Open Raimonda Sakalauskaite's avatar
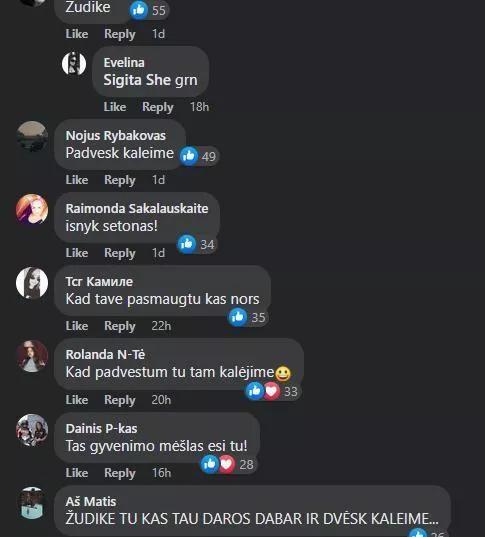 pyautogui.click(x=32, y=209)
